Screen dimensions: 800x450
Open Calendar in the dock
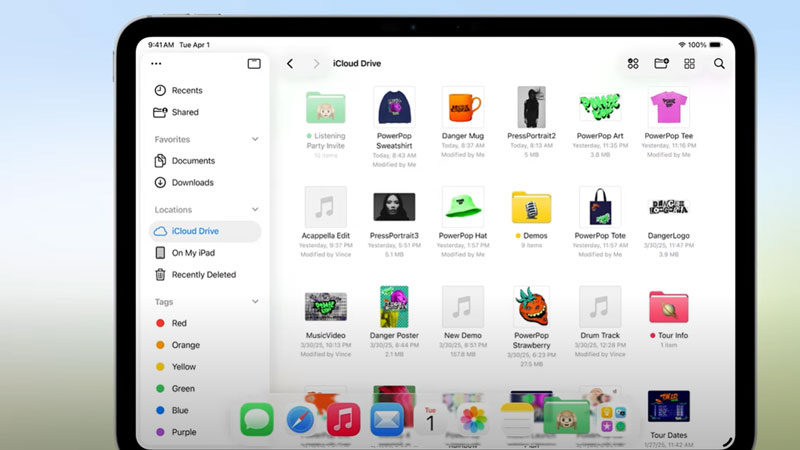430,419
